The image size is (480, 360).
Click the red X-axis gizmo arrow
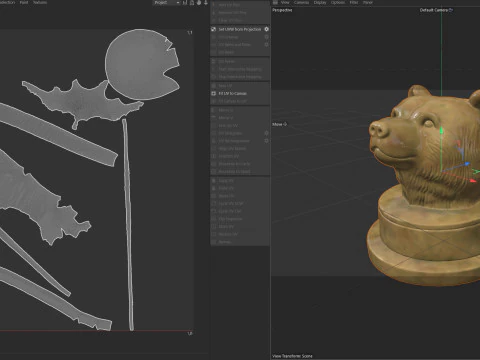[473, 180]
